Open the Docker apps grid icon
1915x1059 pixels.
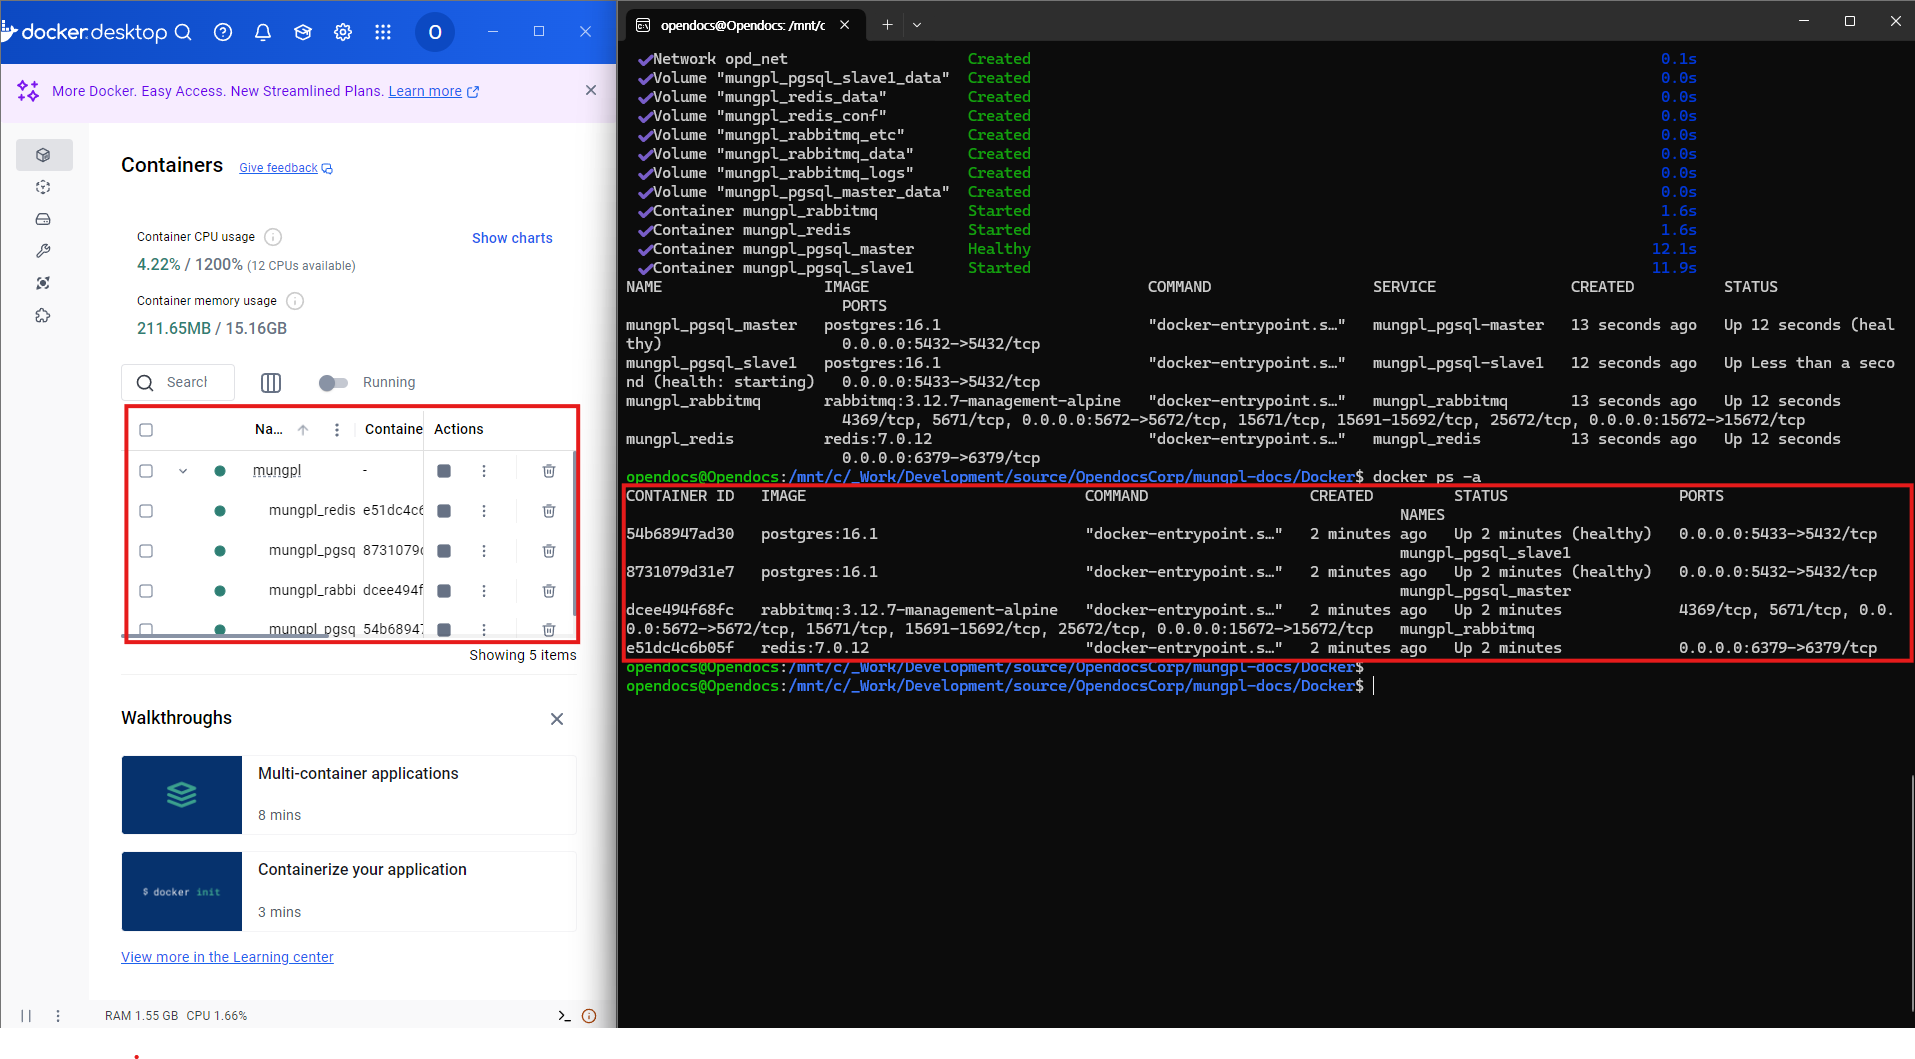click(383, 32)
